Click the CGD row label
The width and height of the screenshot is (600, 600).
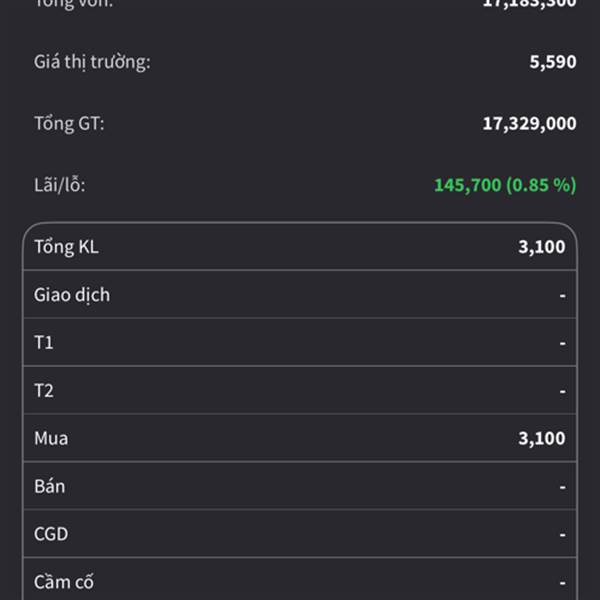point(51,534)
